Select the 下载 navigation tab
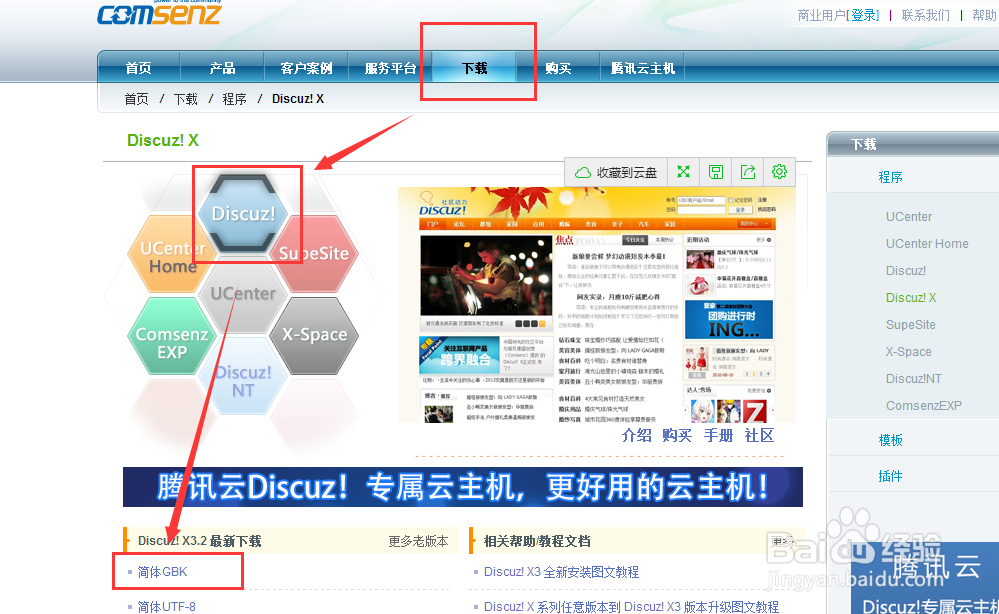The image size is (999, 614). coord(474,68)
